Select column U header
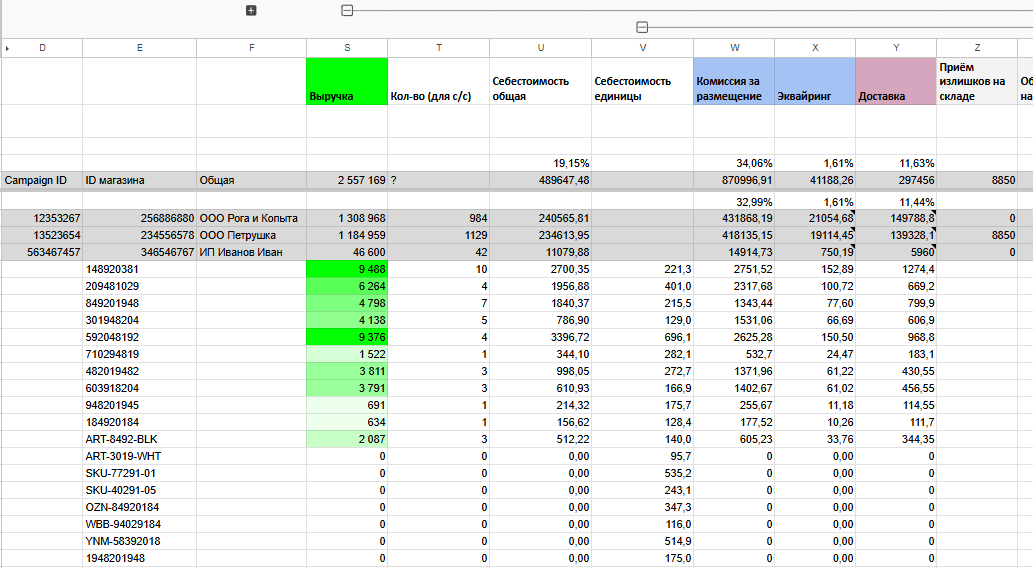Viewport: 1033px width, 568px height. pyautogui.click(x=541, y=48)
